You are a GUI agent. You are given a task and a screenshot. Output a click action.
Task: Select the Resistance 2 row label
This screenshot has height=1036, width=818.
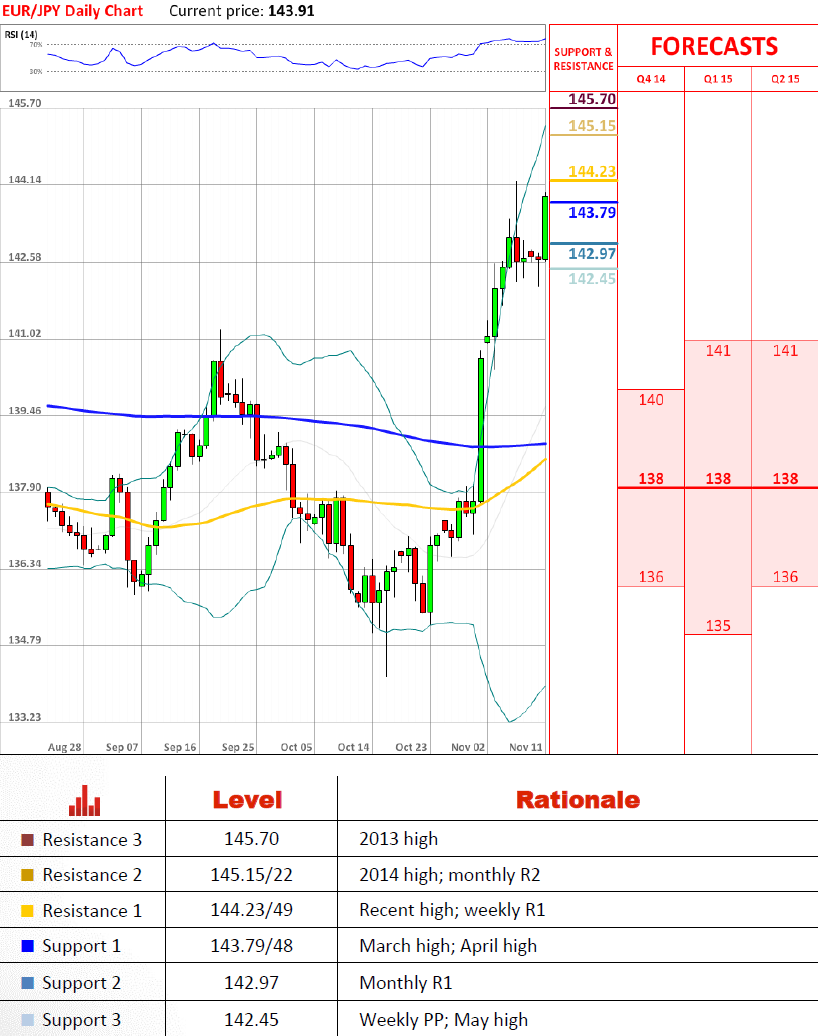pos(92,875)
